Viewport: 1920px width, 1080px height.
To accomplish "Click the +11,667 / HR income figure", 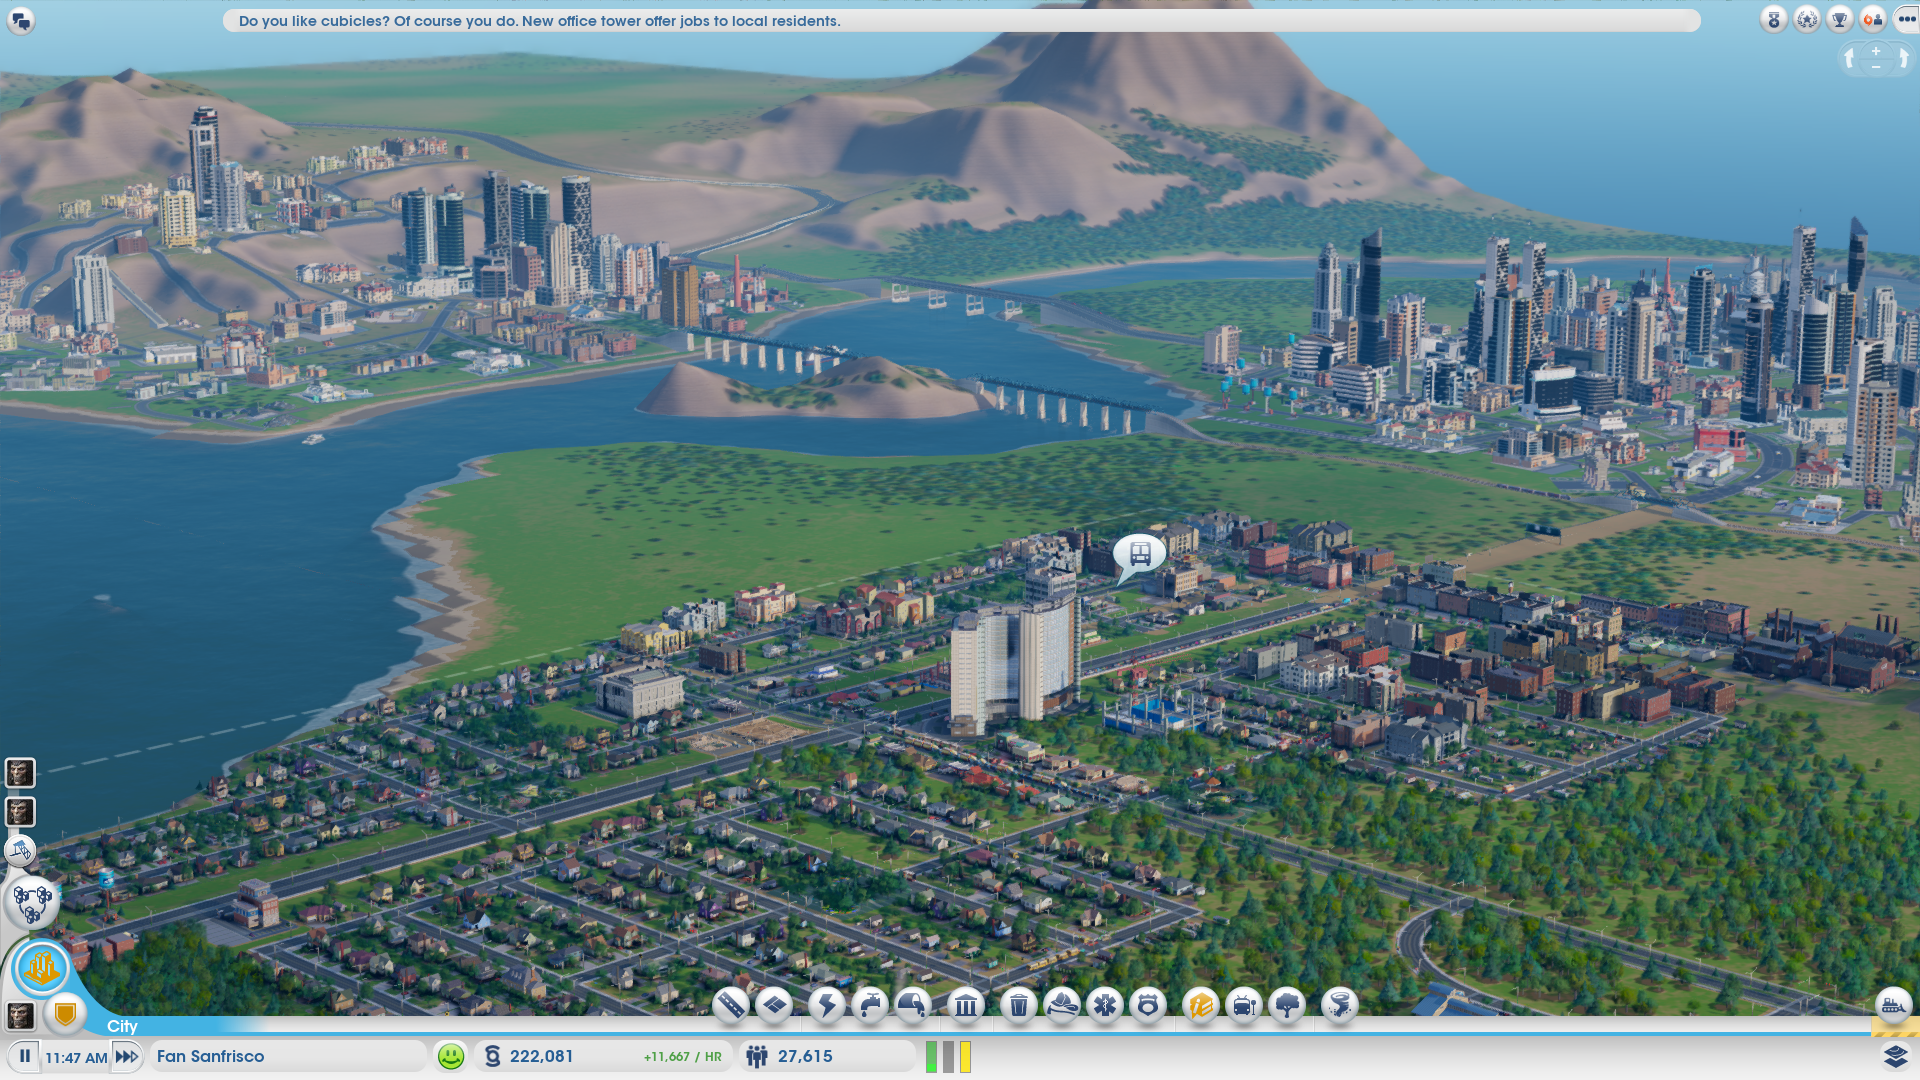I will [x=683, y=1057].
